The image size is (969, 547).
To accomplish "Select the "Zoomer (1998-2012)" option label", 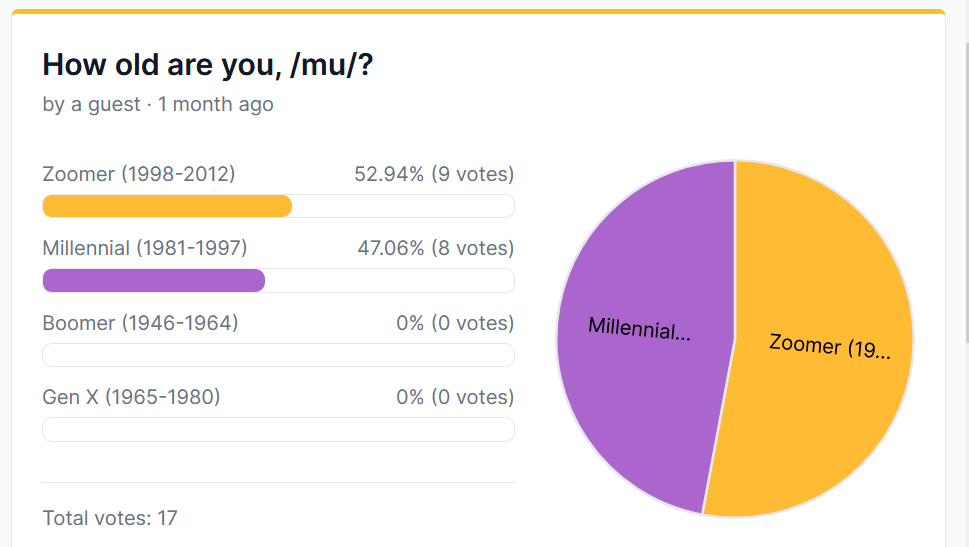I will click(139, 174).
